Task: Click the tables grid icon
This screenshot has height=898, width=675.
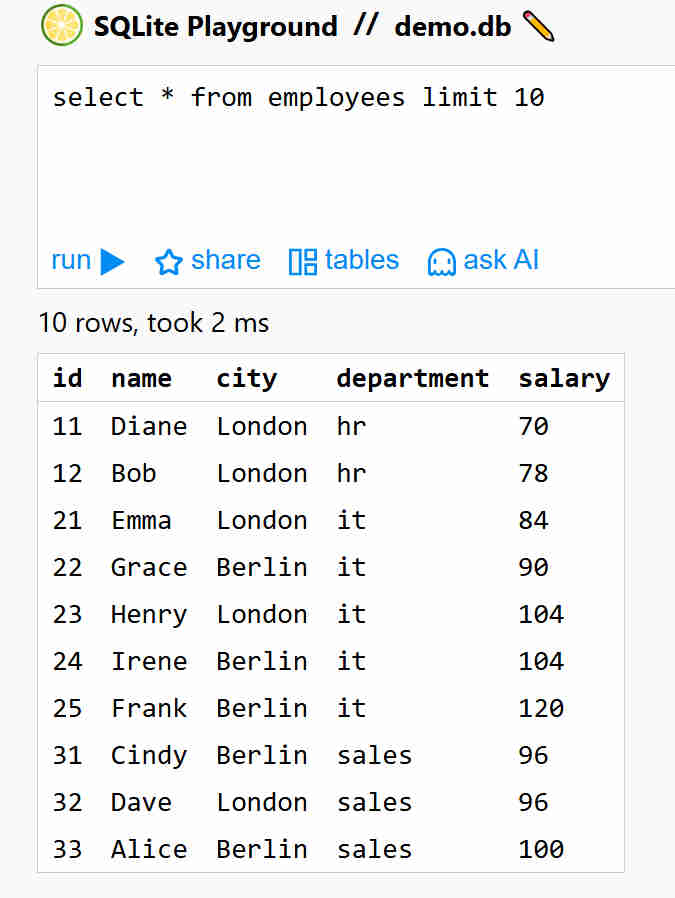Action: [303, 262]
